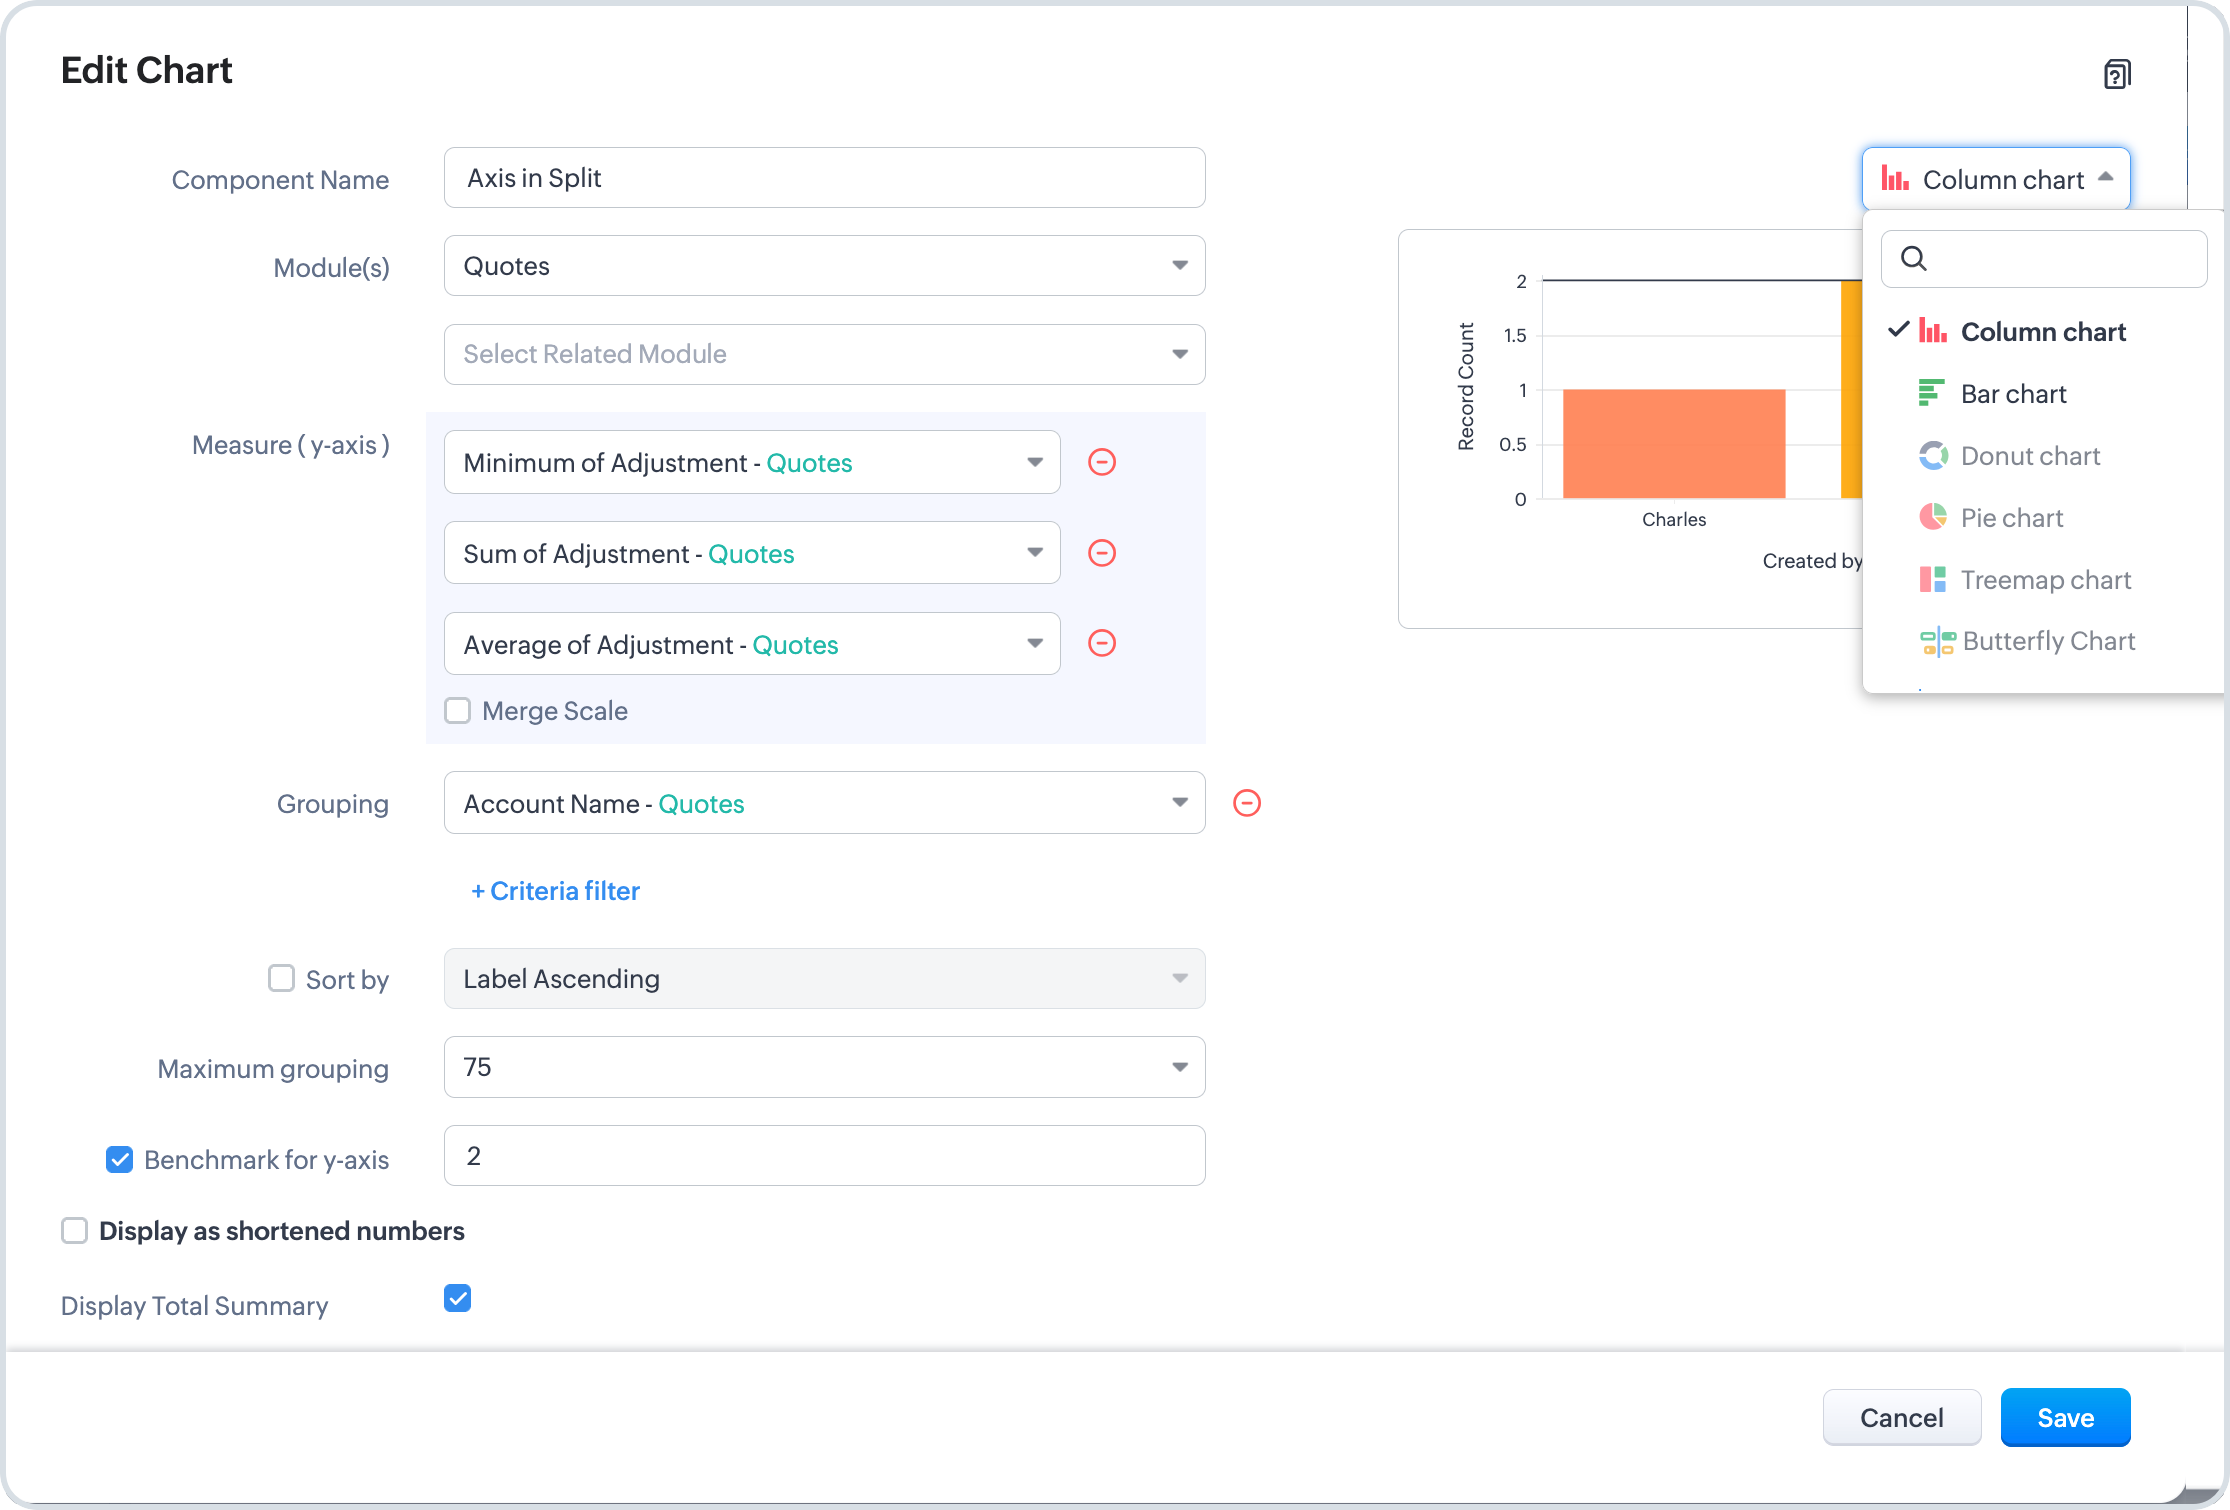The height and width of the screenshot is (1510, 2230).
Task: Add a Criteria filter
Action: click(x=556, y=891)
